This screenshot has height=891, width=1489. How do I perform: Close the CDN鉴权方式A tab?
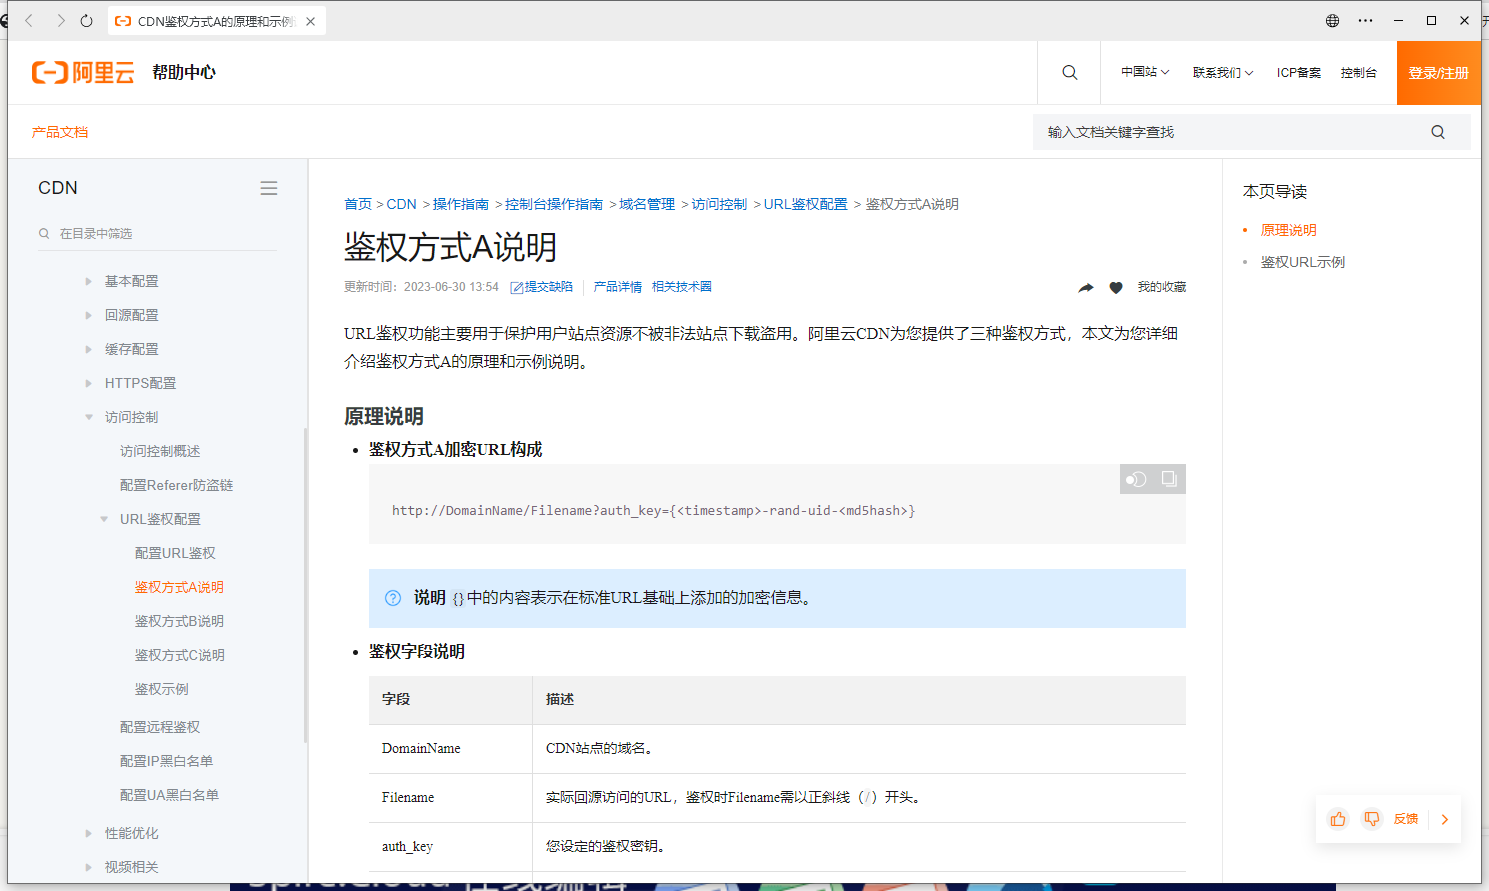(311, 21)
